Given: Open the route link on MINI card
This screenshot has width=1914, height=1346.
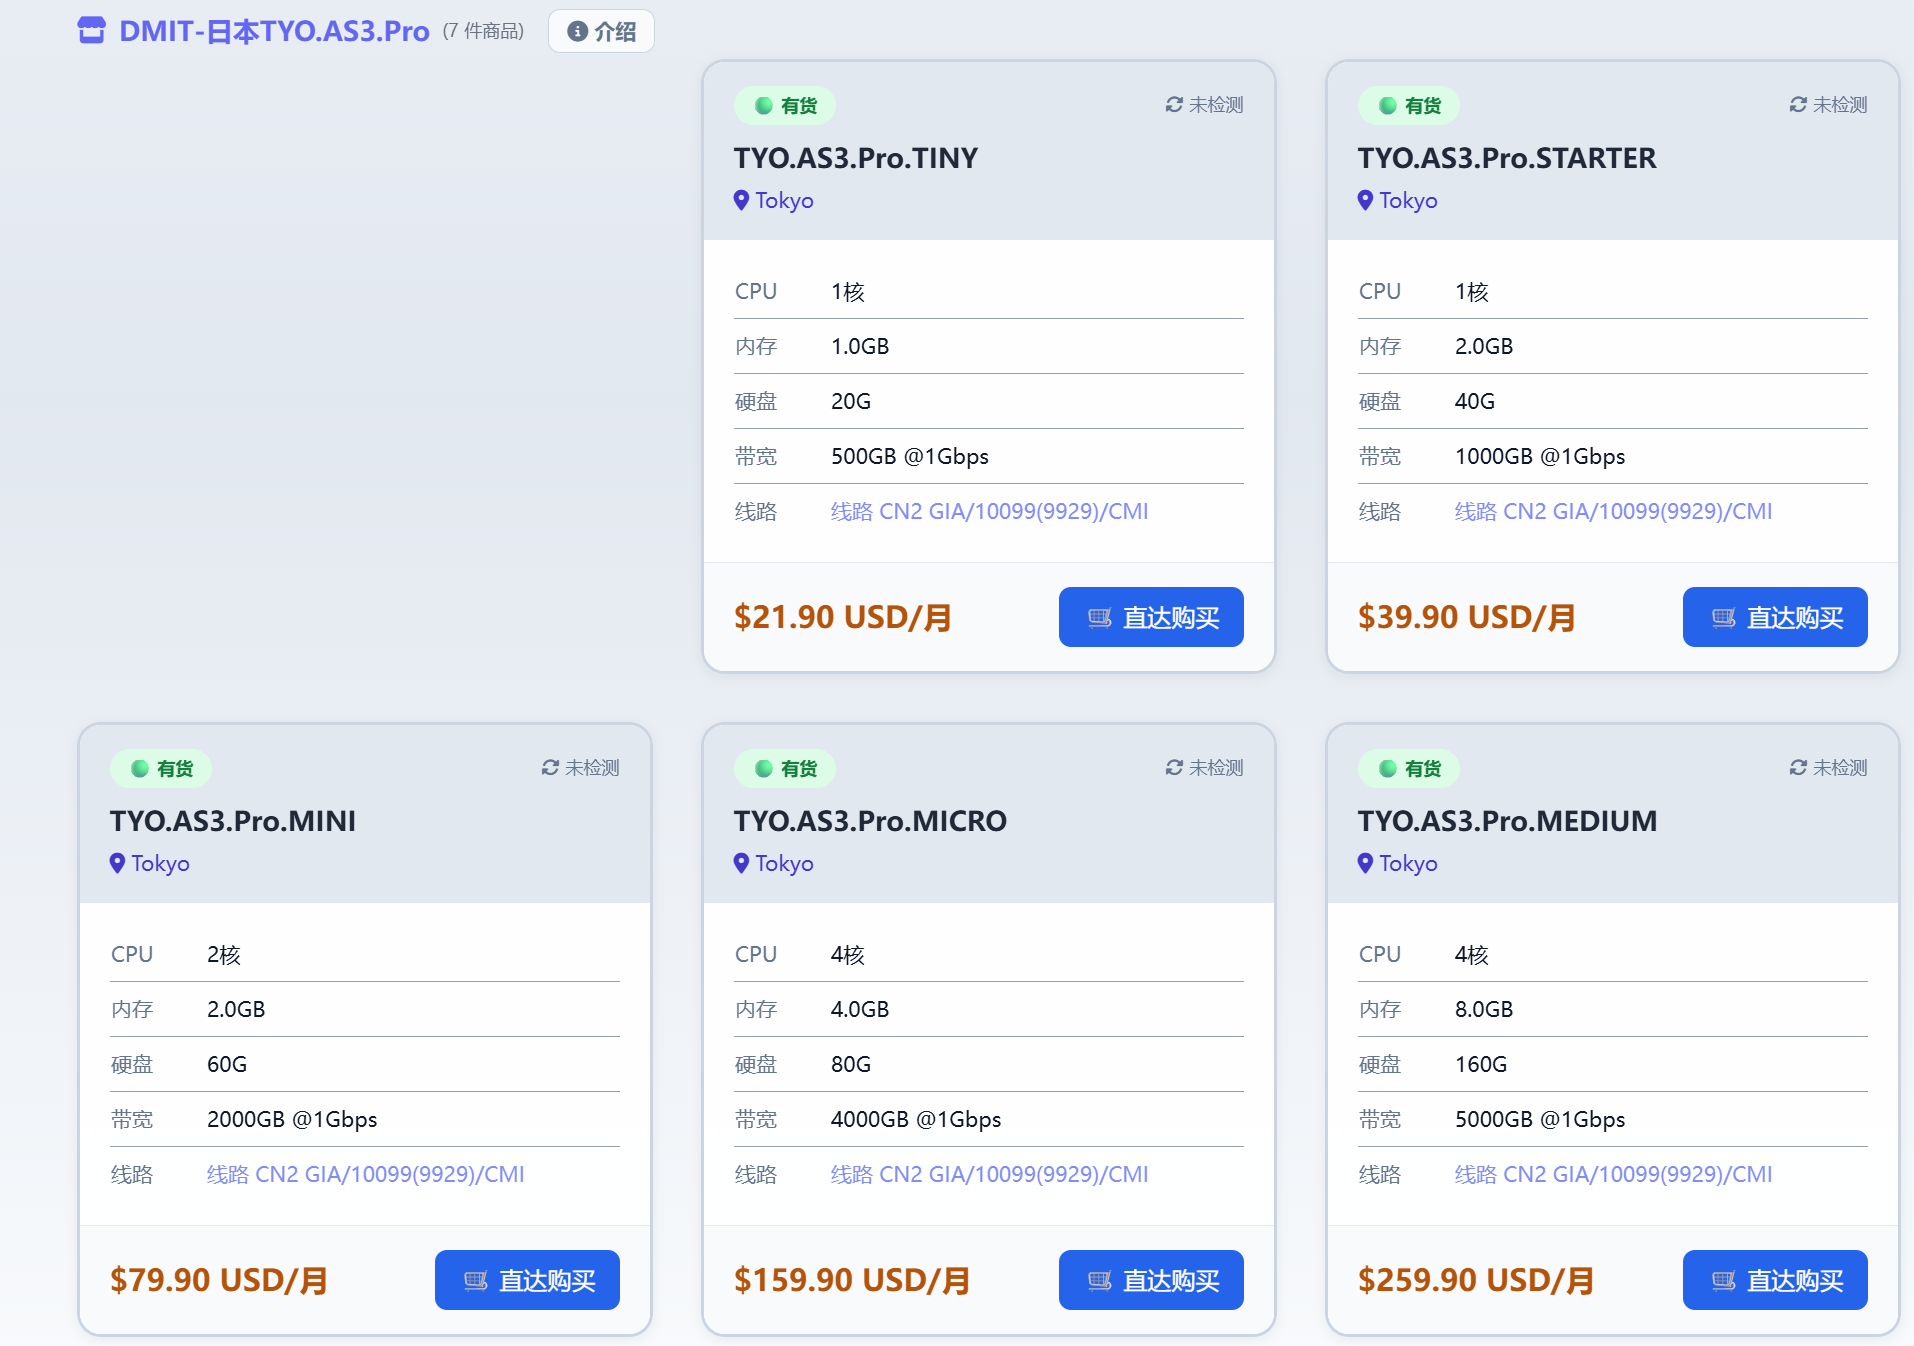Looking at the screenshot, I should click(365, 1175).
